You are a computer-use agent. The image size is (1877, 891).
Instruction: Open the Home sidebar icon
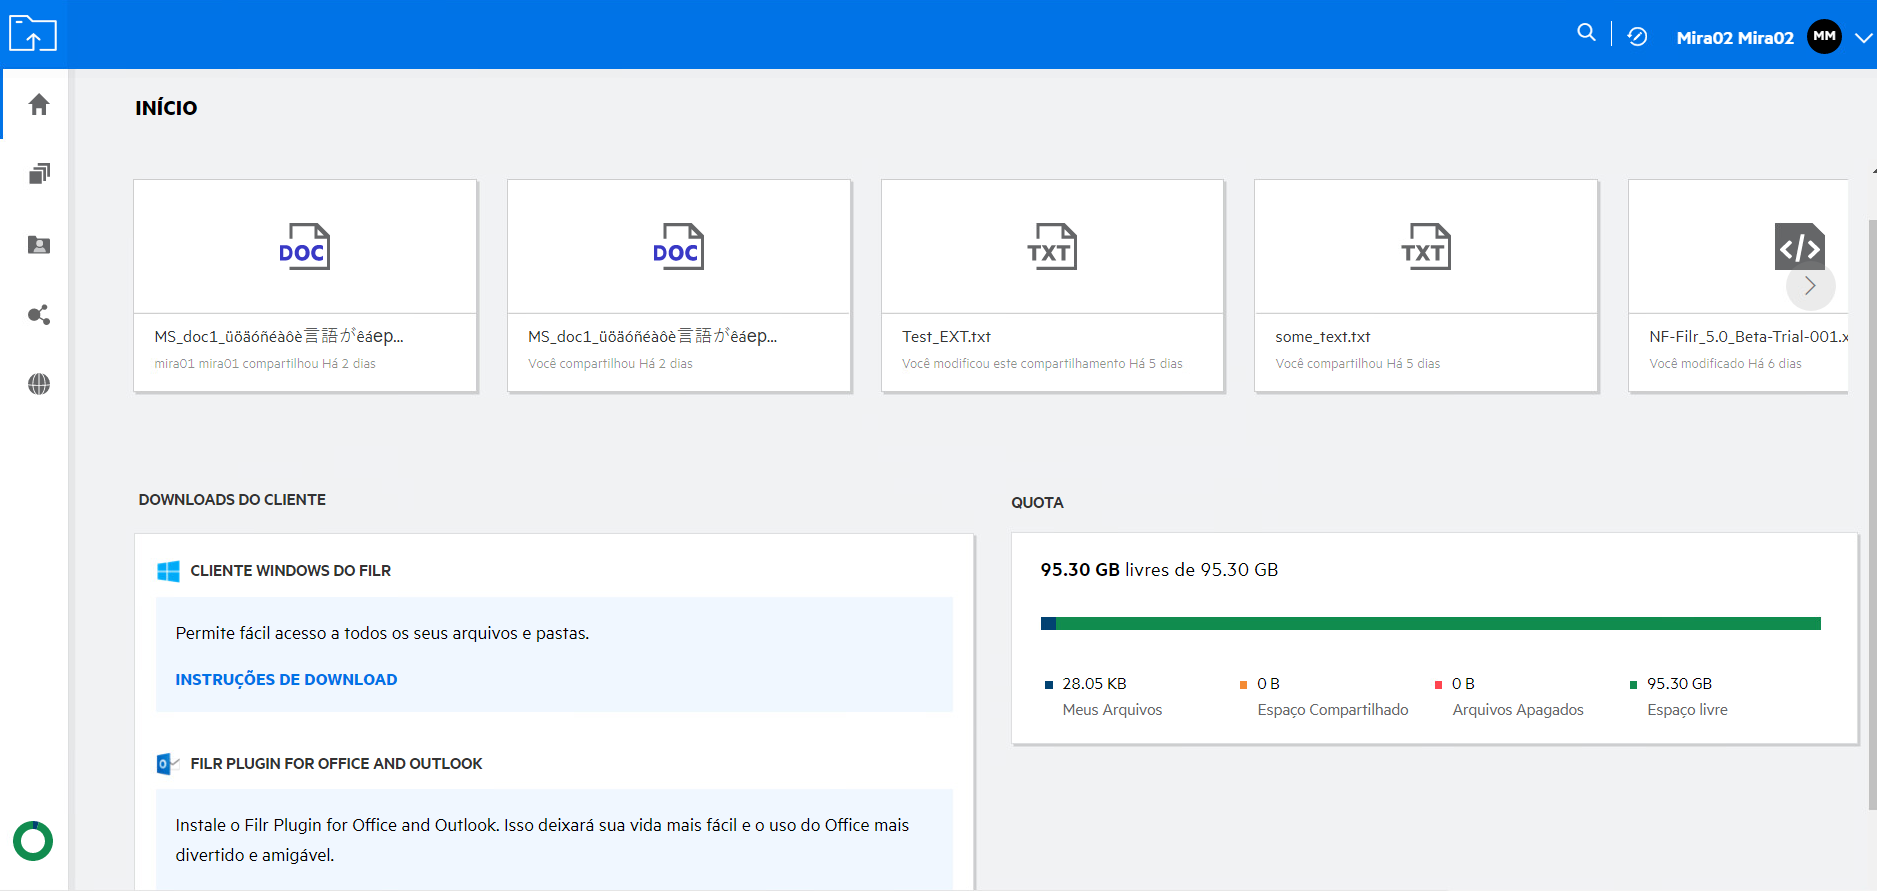(x=39, y=105)
